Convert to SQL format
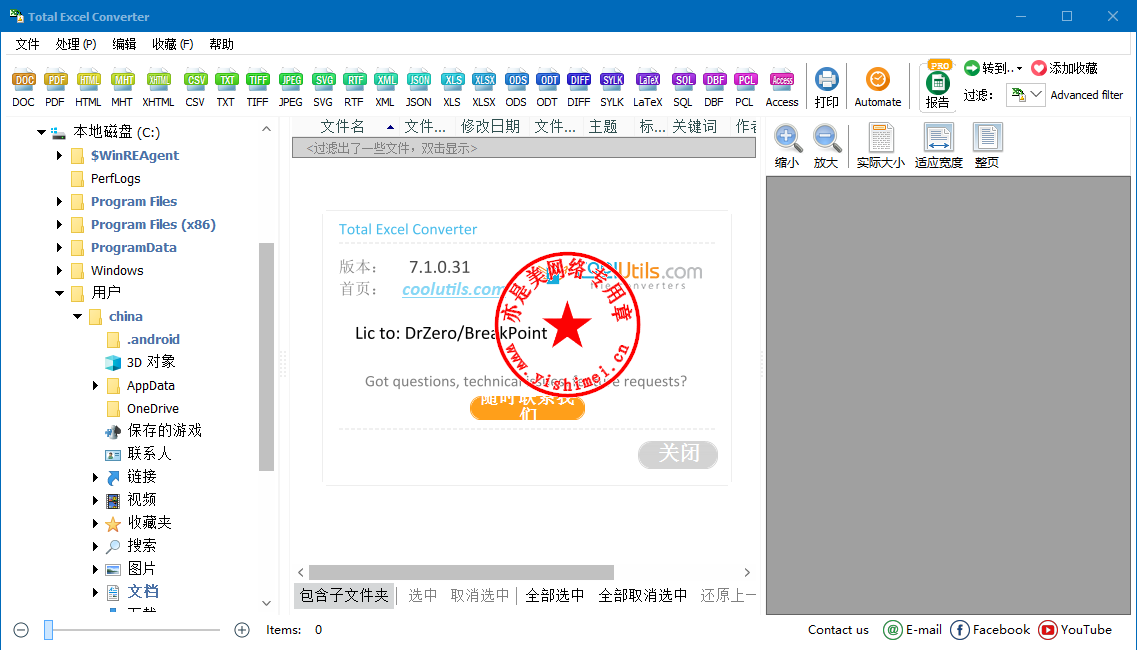 pos(683,87)
